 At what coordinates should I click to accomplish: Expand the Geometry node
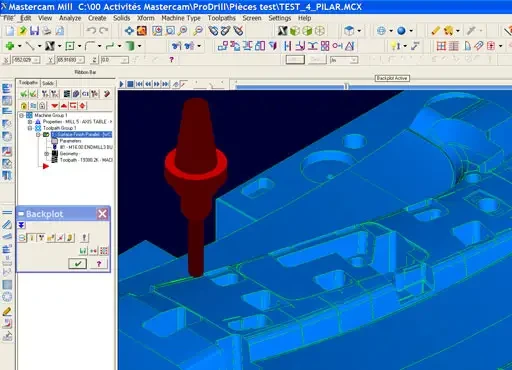pyautogui.click(x=47, y=154)
